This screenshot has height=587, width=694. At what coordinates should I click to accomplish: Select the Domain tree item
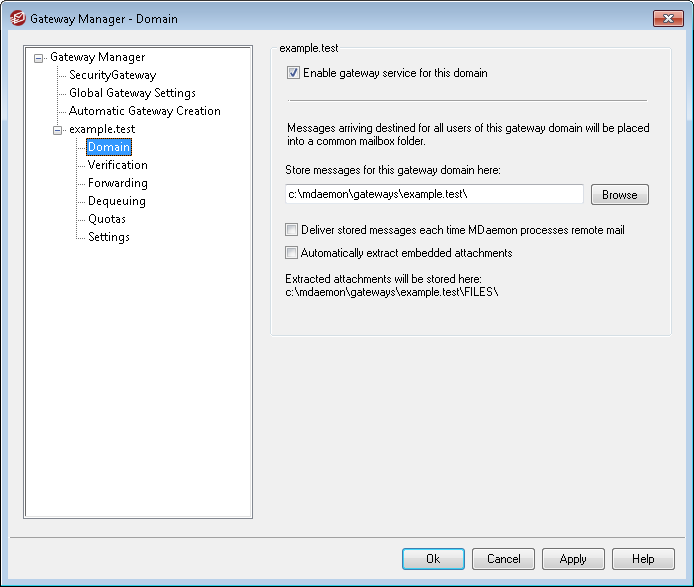pyautogui.click(x=108, y=147)
